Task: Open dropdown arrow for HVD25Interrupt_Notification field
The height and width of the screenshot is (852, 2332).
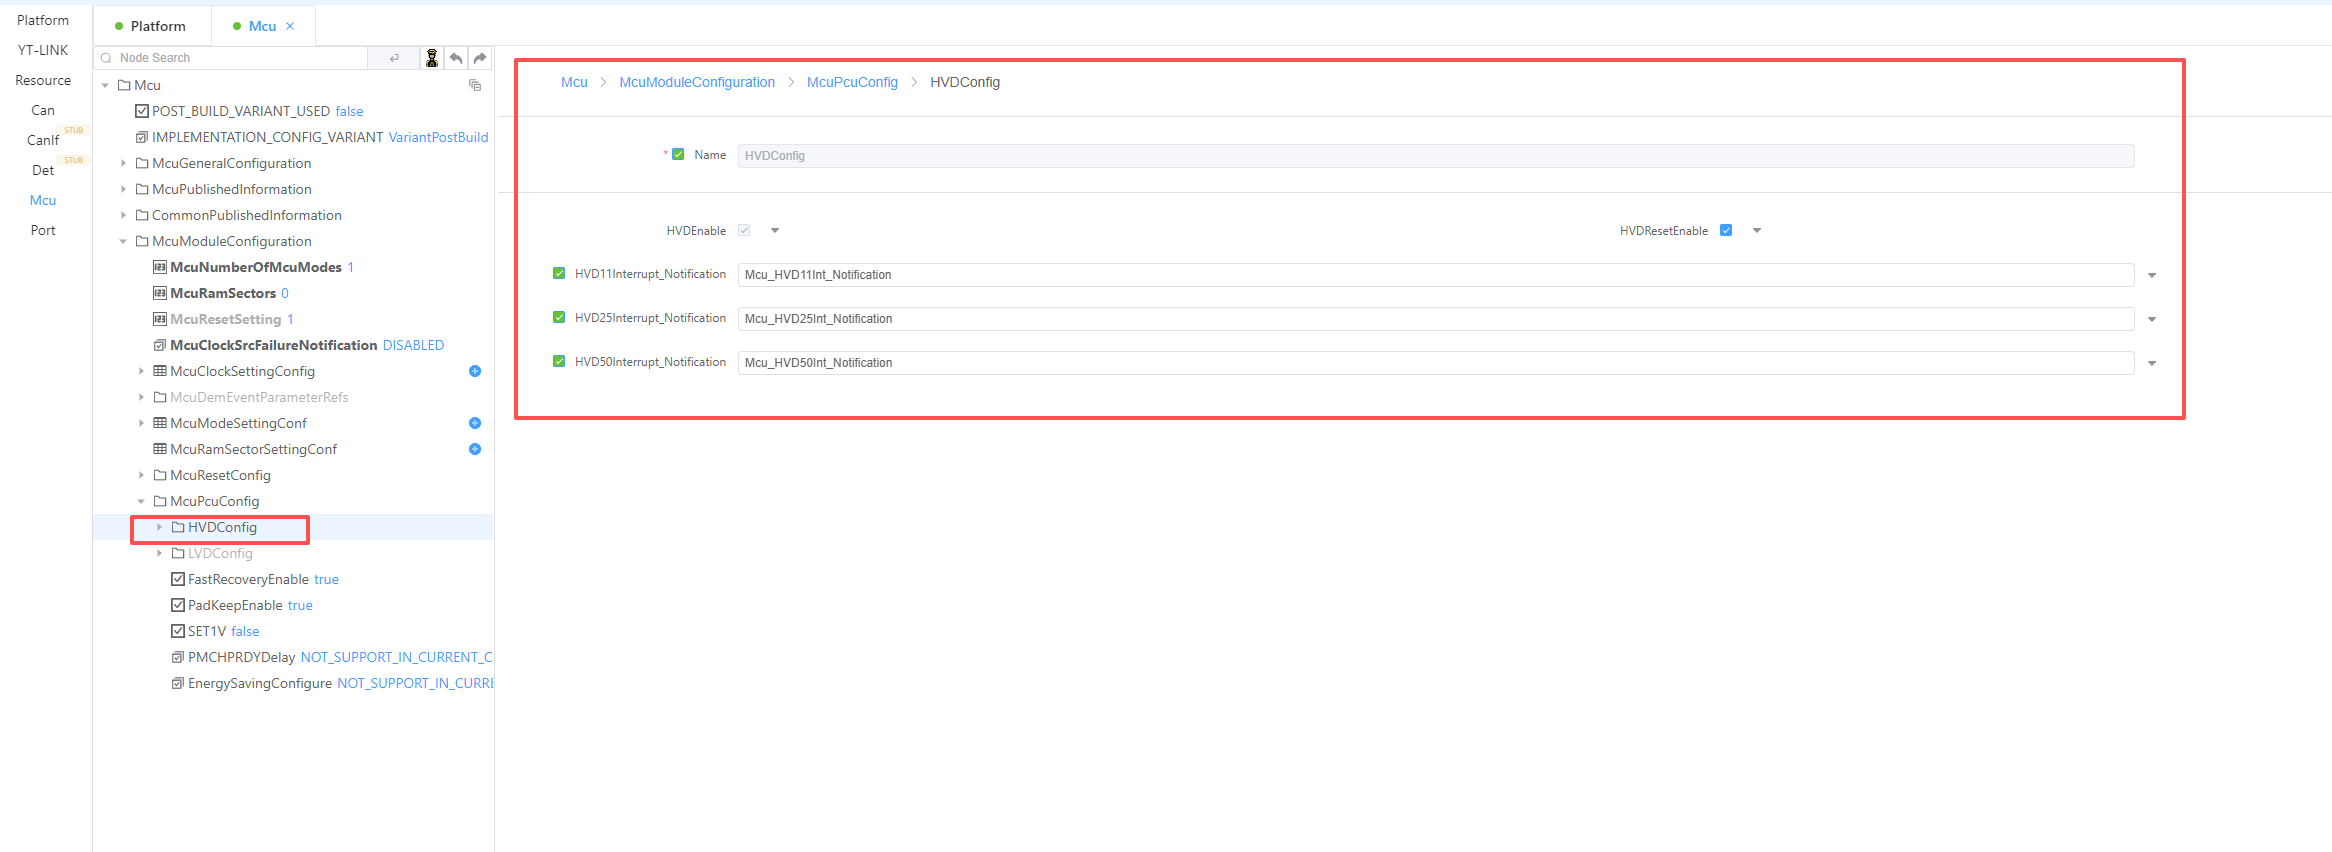Action: [2152, 319]
